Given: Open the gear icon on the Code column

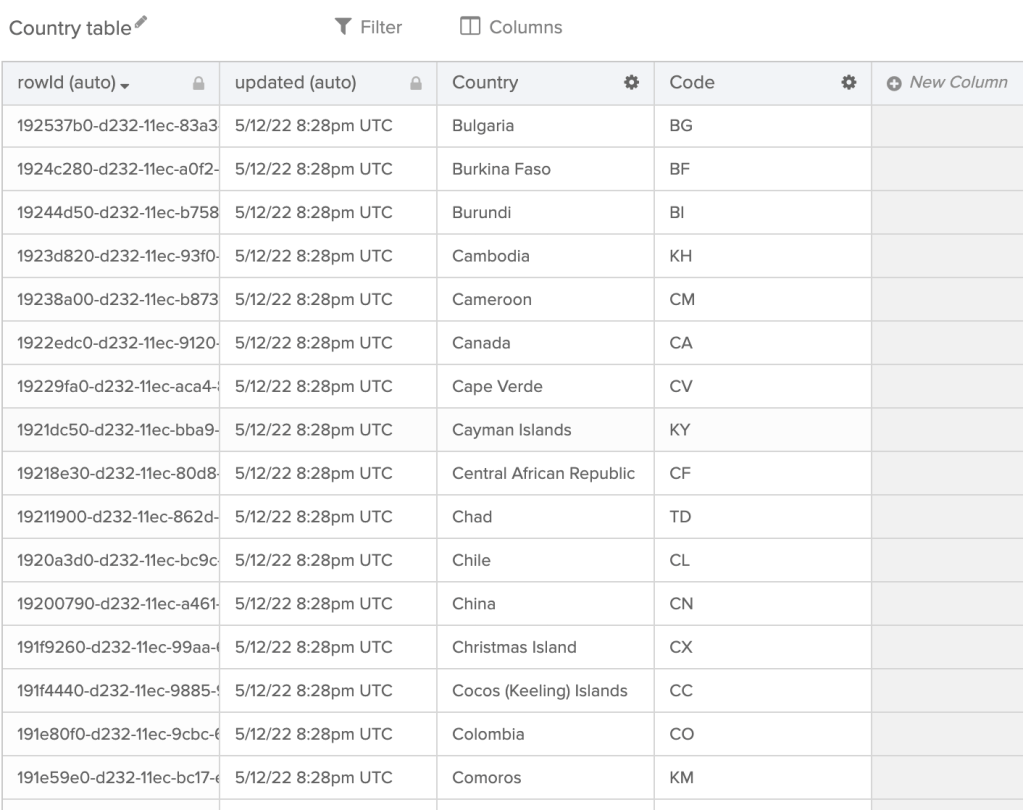Looking at the screenshot, I should [x=846, y=83].
